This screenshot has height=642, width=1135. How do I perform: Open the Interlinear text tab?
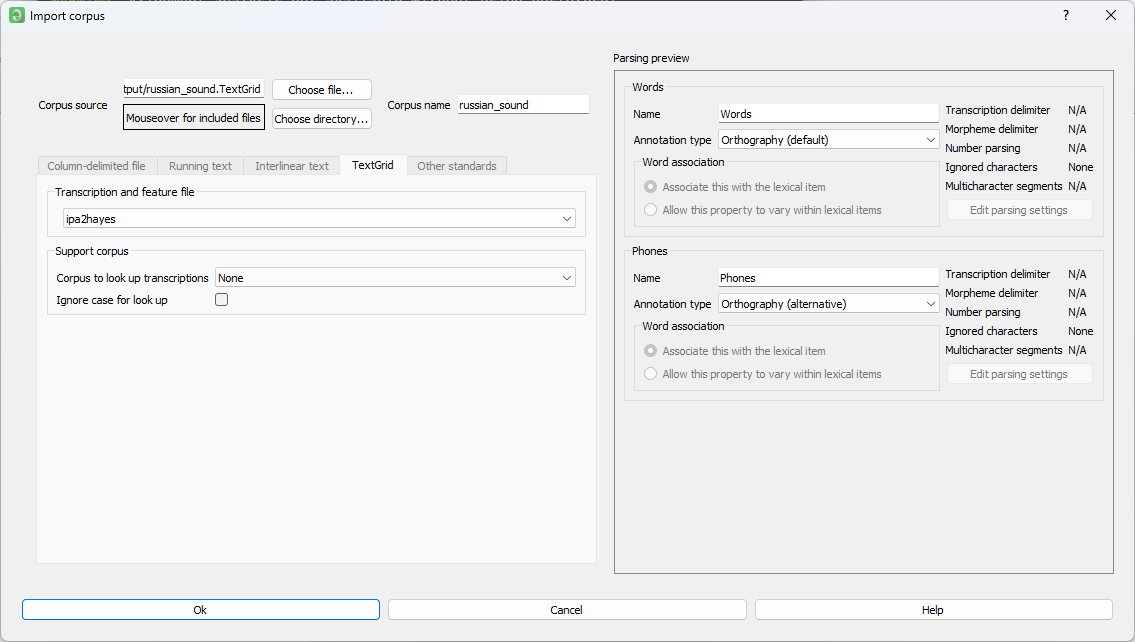(292, 166)
